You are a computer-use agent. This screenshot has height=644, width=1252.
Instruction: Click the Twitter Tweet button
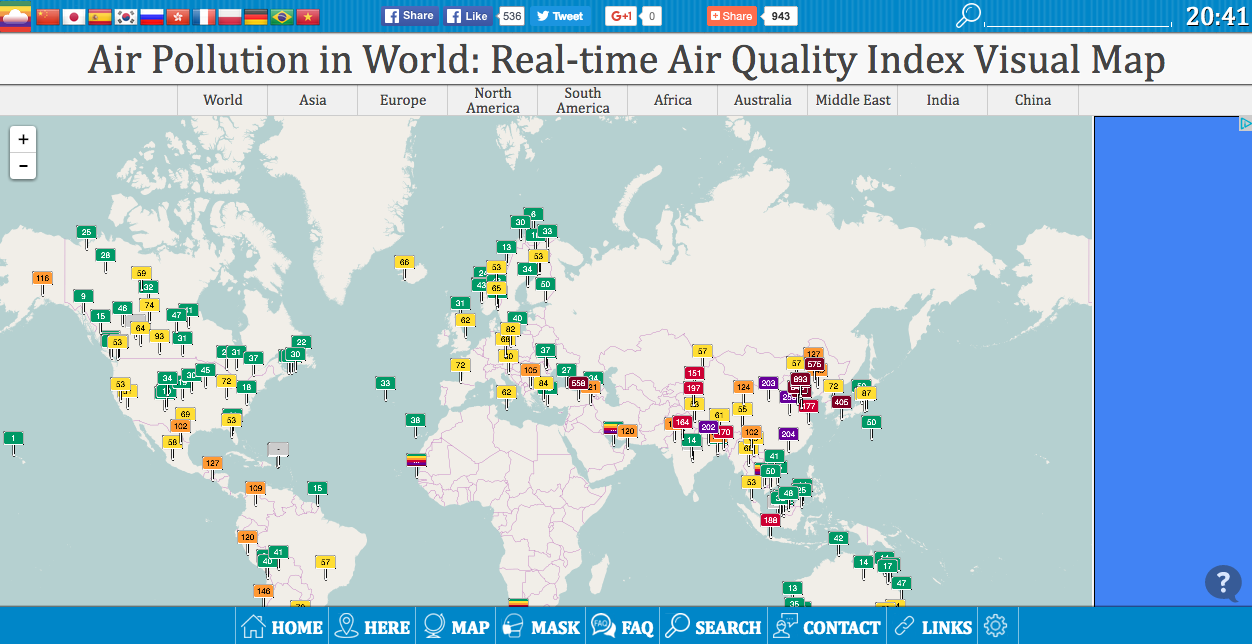559,16
